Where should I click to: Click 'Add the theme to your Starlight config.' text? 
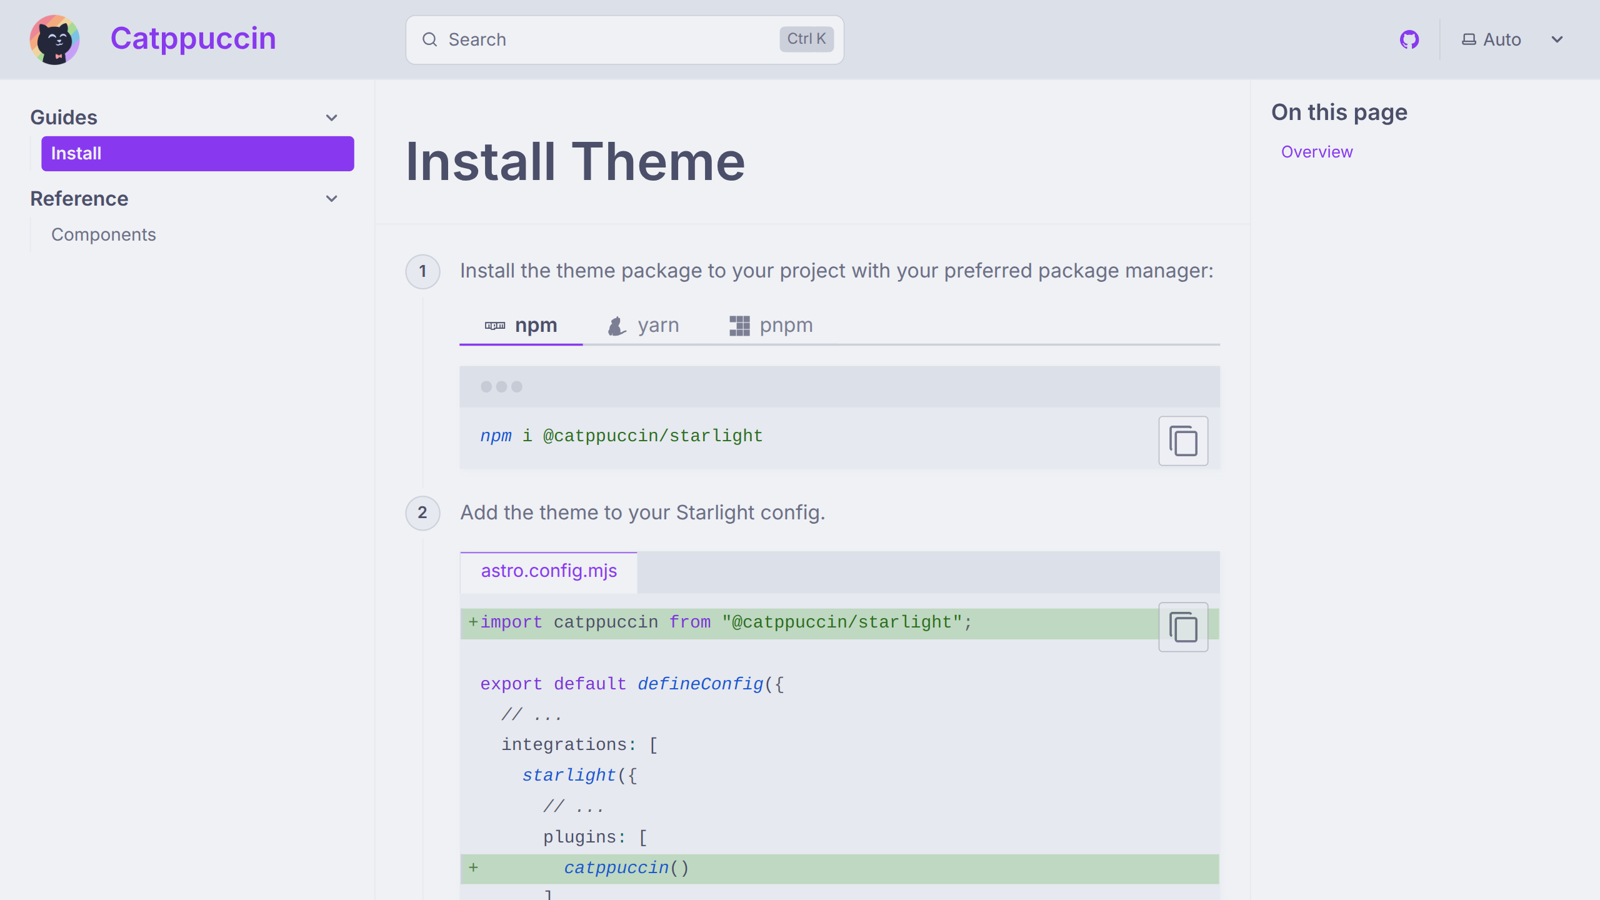642,513
